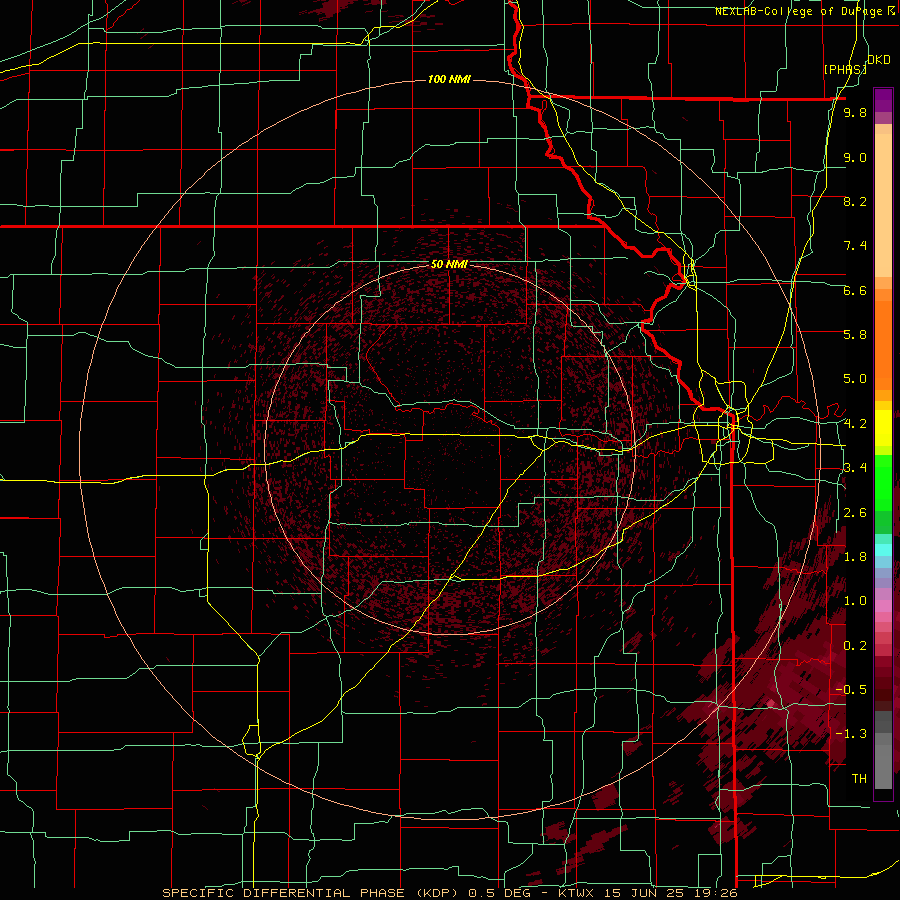
Task: Pick the dark maroon color bar segment beside -0.5
Action: coord(883,692)
